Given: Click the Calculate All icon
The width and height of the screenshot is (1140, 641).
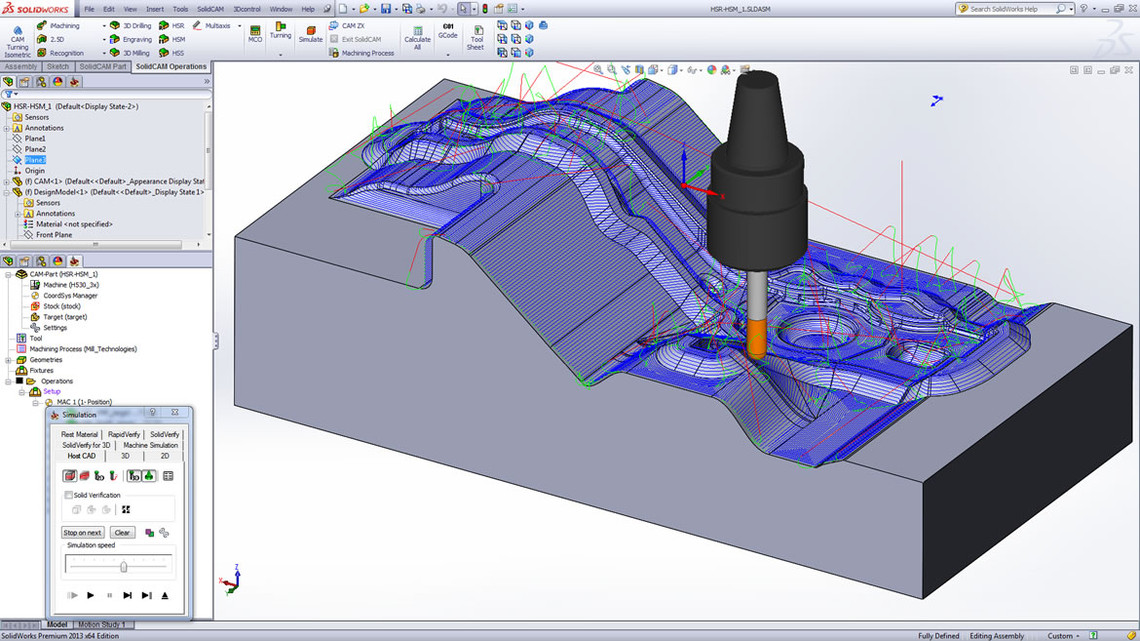Looking at the screenshot, I should pos(417,36).
